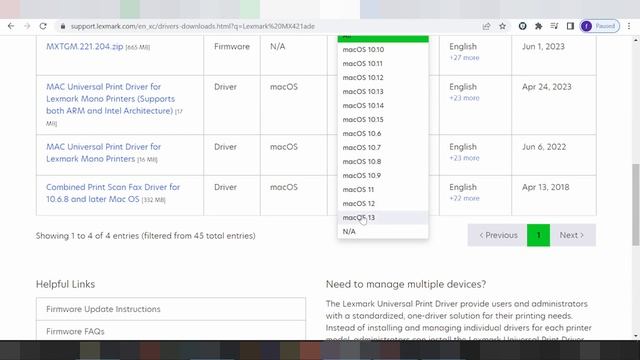Viewport: 640px width, 360px height.
Task: Expand +23 more languages for Jun 6, 2022 row
Action: pyautogui.click(x=464, y=158)
